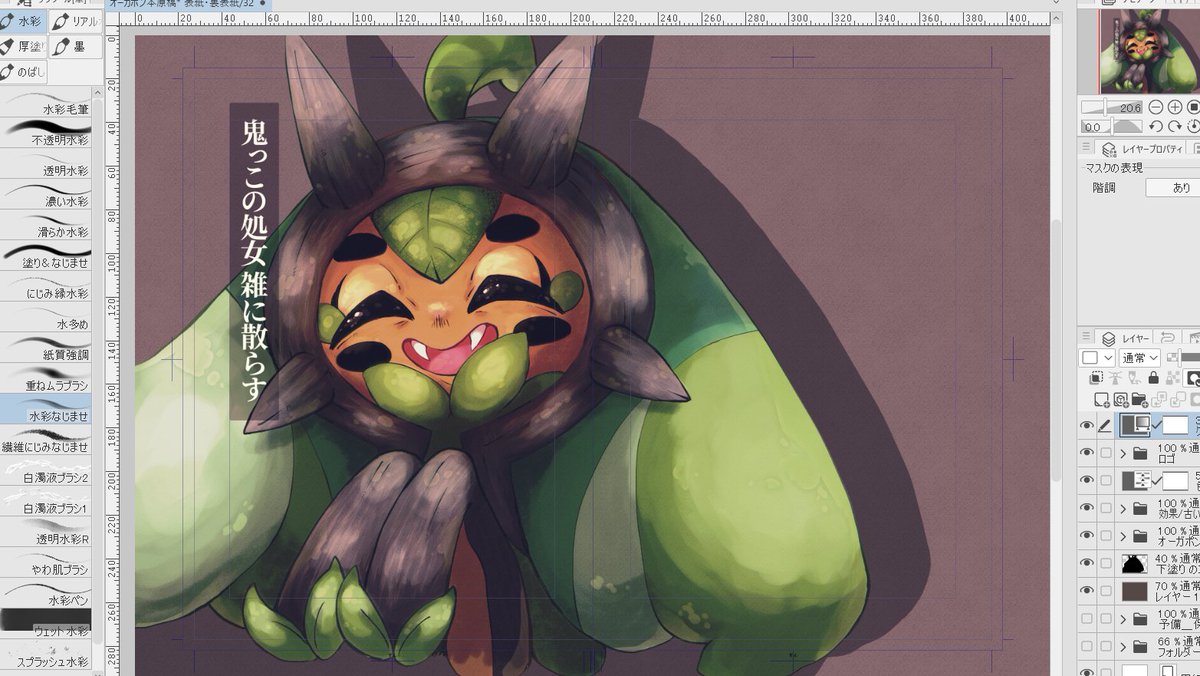Image resolution: width=1200 pixels, height=676 pixels.
Task: Pick the スプラッシュ水彩 brush
Action: point(46,656)
